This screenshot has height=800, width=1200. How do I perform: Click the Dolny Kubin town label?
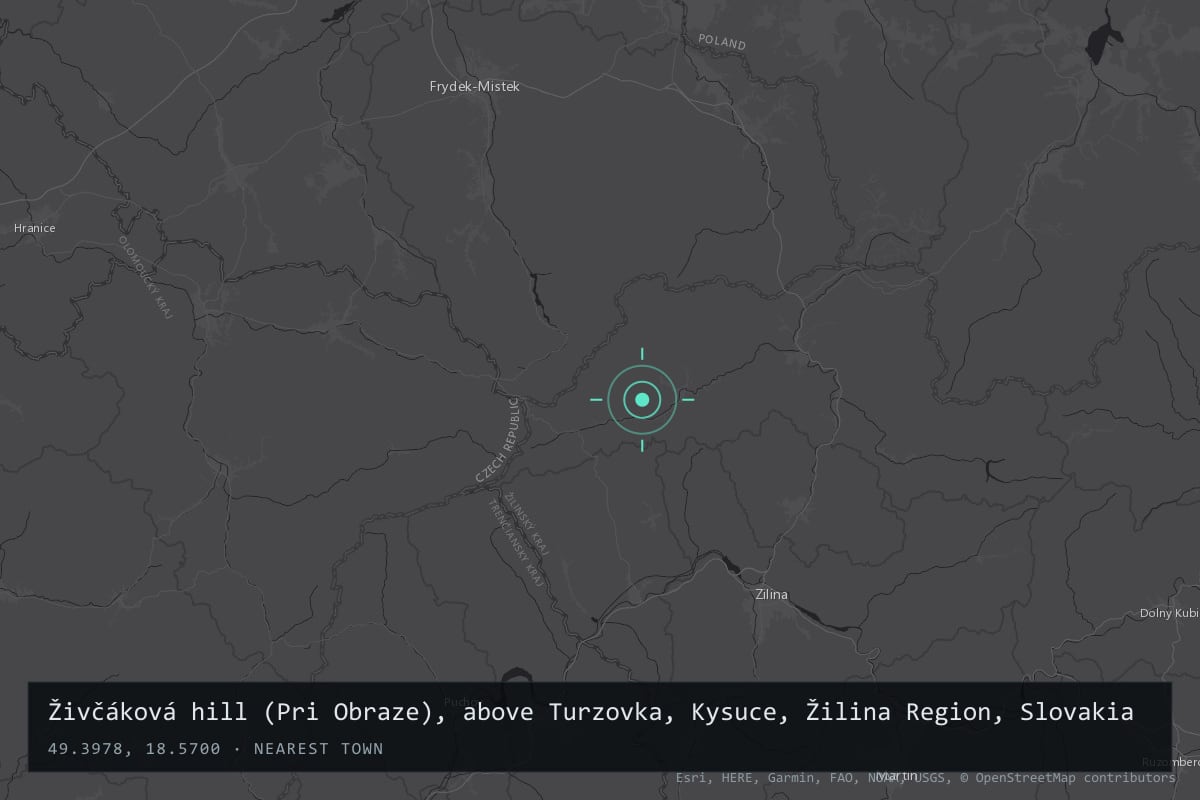1169,613
